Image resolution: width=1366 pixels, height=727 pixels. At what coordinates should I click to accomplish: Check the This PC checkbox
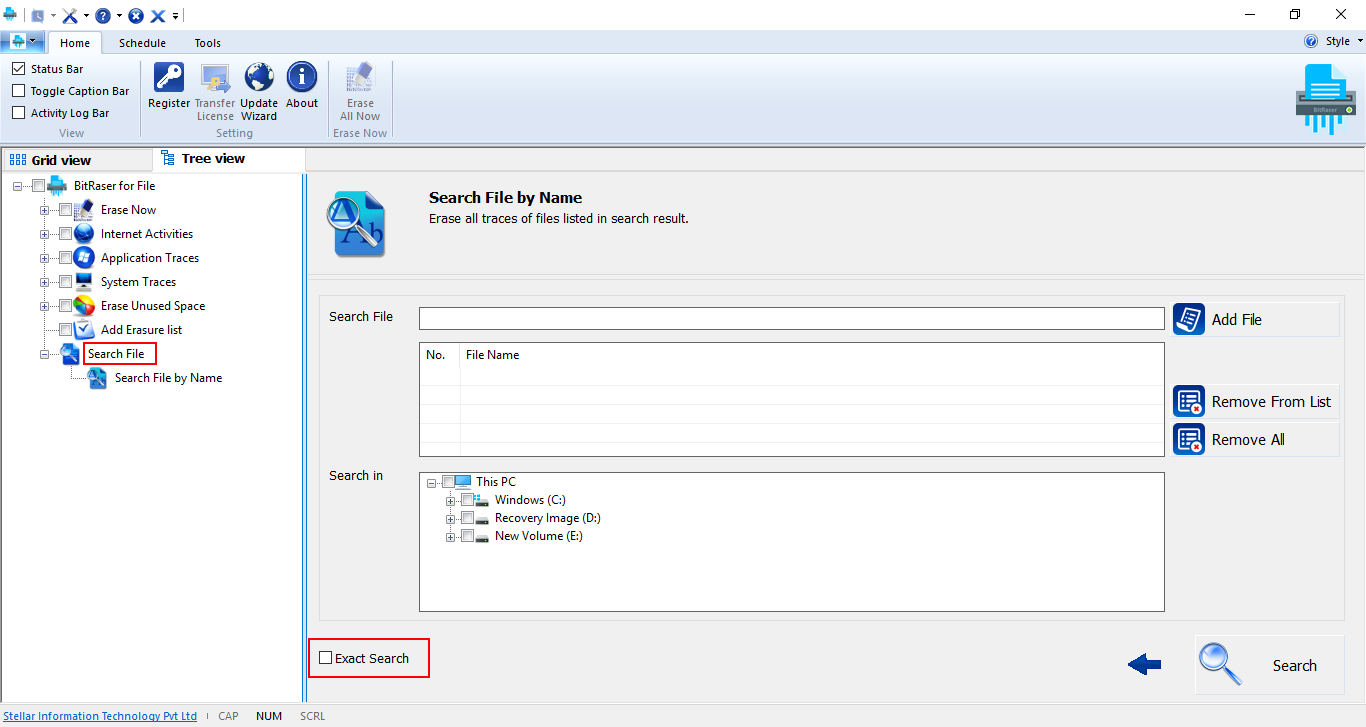[447, 482]
